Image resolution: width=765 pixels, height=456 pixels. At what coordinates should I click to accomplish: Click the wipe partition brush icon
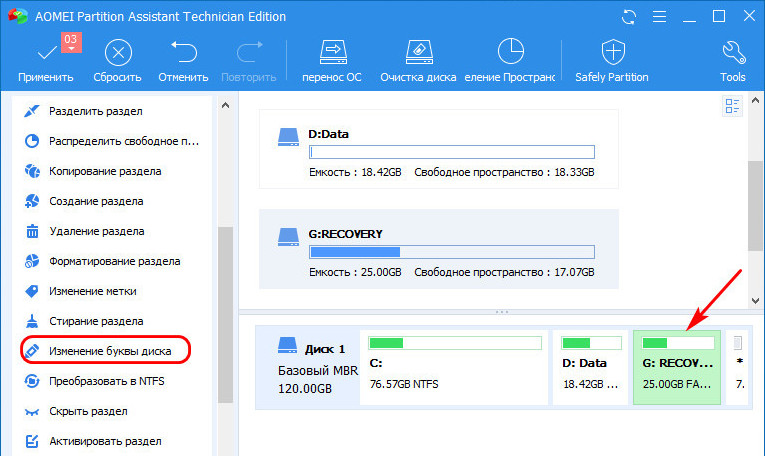tap(32, 321)
